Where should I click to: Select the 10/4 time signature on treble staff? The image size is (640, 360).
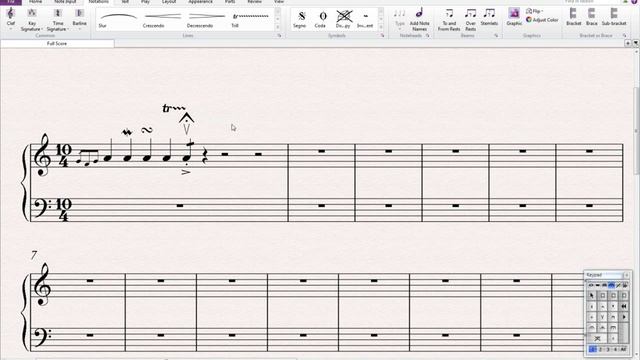click(63, 156)
